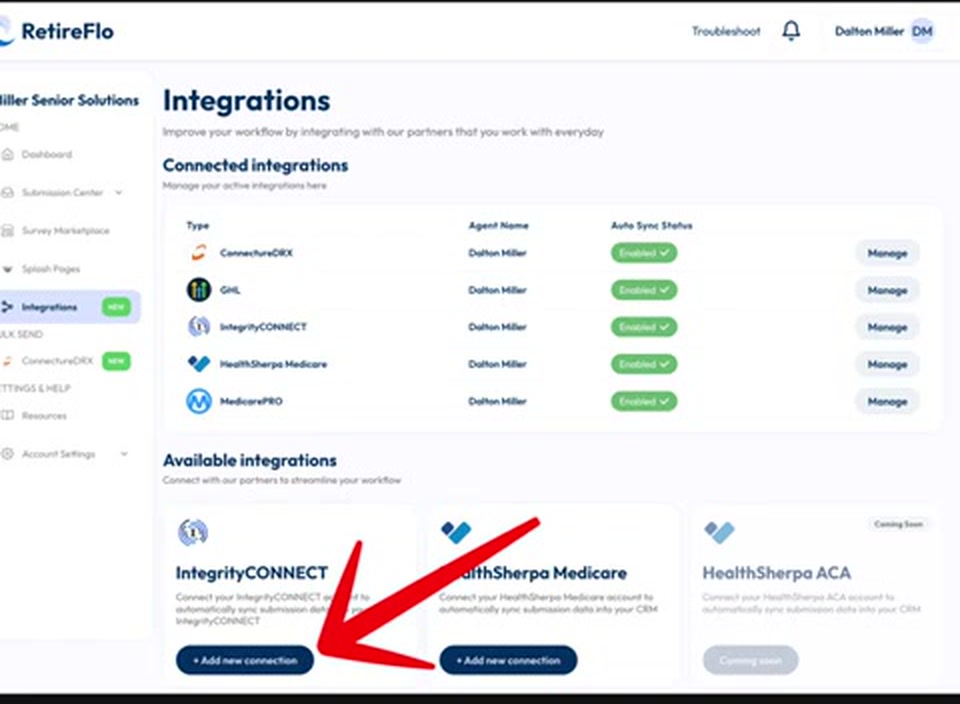The height and width of the screenshot is (704, 960).
Task: Click the RetireFlo logo
Action: (57, 31)
